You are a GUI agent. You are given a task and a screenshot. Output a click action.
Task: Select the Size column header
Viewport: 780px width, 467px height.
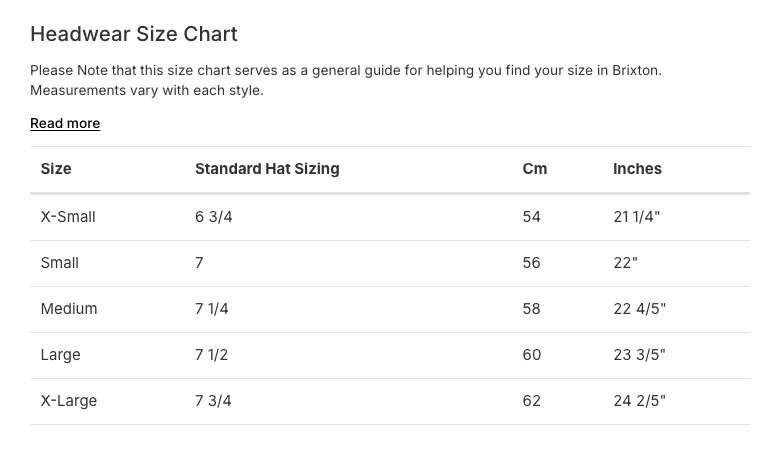point(56,169)
